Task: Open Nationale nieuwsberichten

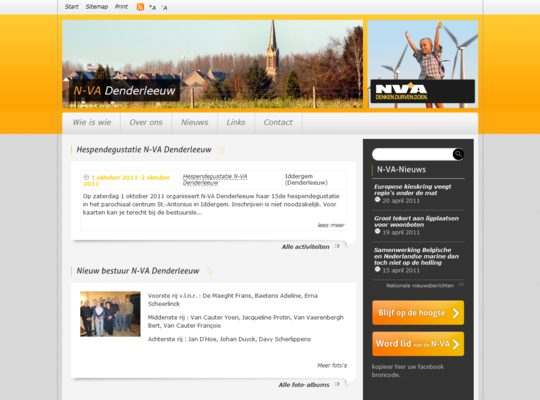Action: coord(420,286)
